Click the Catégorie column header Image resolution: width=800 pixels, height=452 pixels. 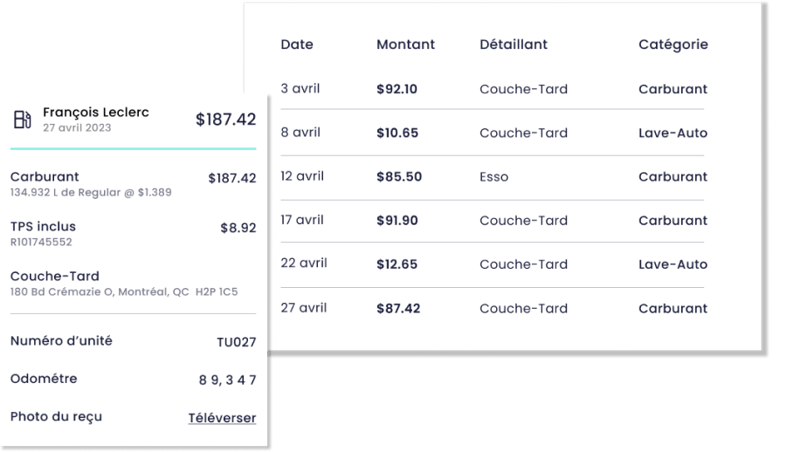point(673,45)
